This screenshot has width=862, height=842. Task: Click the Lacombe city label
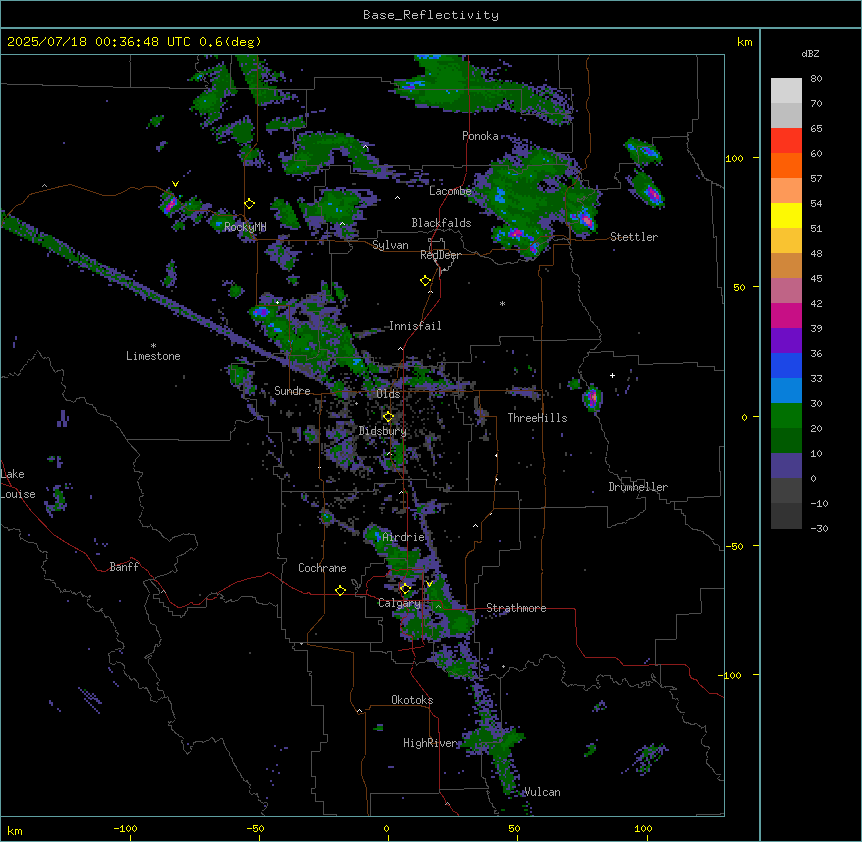[x=450, y=191]
